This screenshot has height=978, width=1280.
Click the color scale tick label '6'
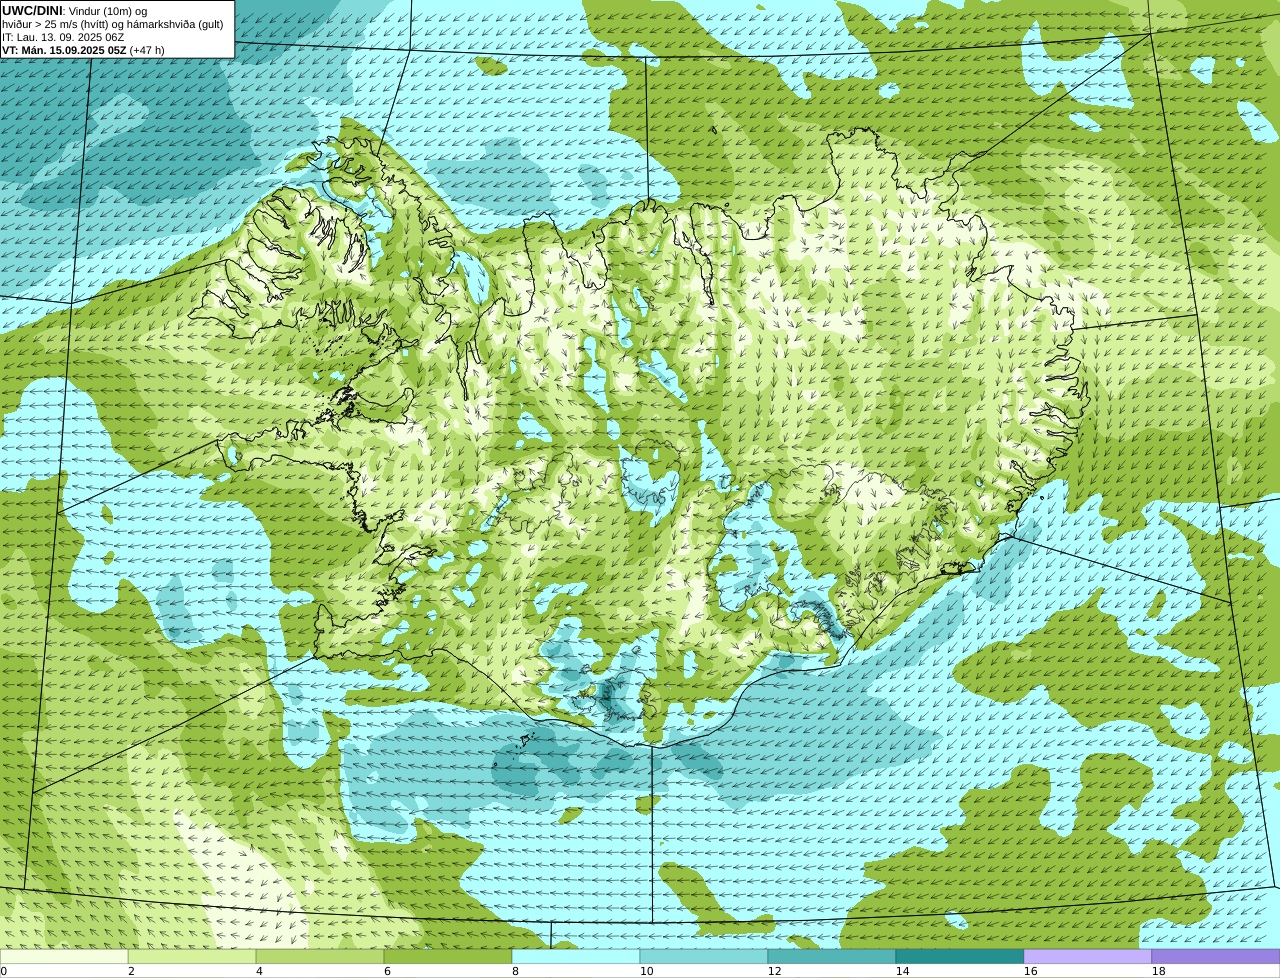[x=387, y=971]
